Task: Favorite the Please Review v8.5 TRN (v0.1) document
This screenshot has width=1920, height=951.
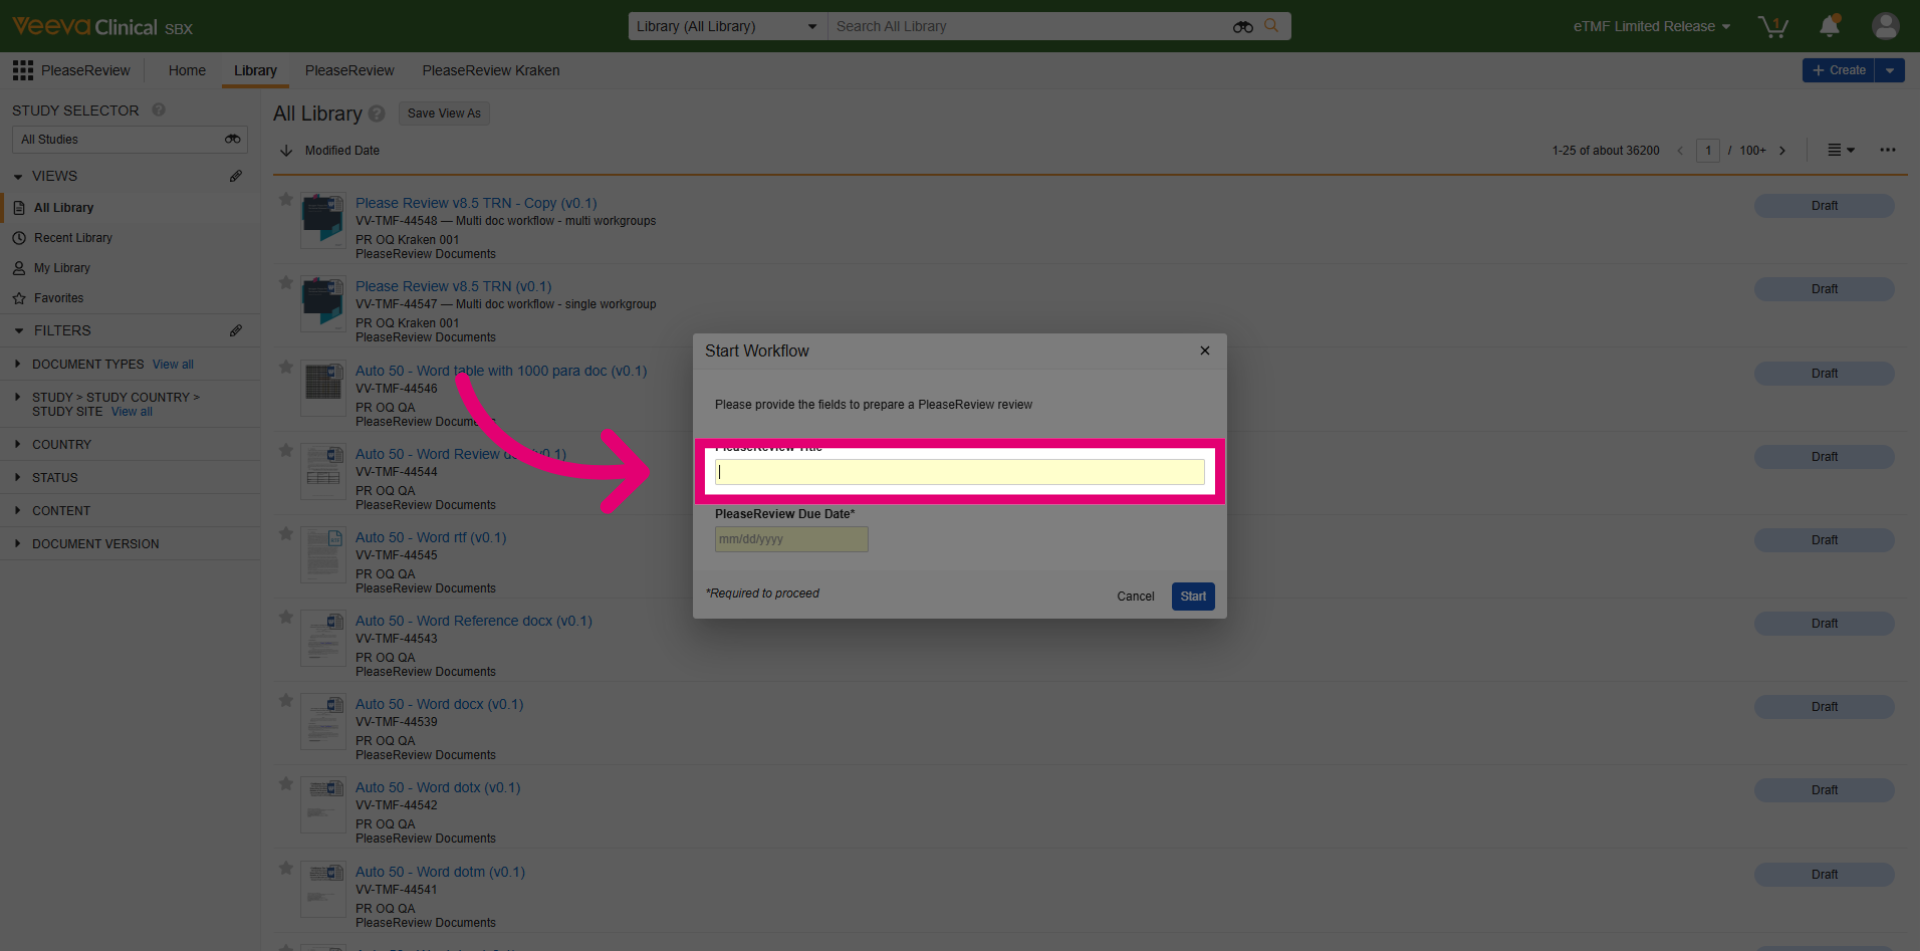Action: click(286, 283)
